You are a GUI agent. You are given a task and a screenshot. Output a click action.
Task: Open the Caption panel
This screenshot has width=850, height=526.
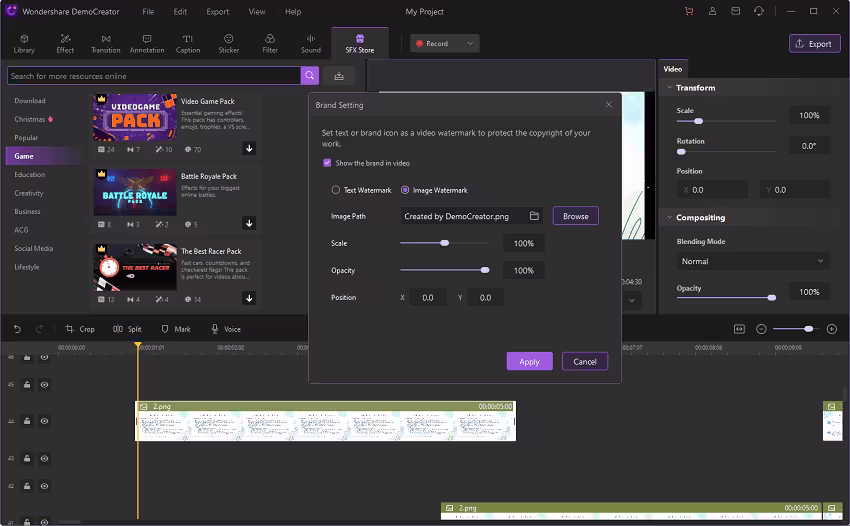(x=188, y=43)
